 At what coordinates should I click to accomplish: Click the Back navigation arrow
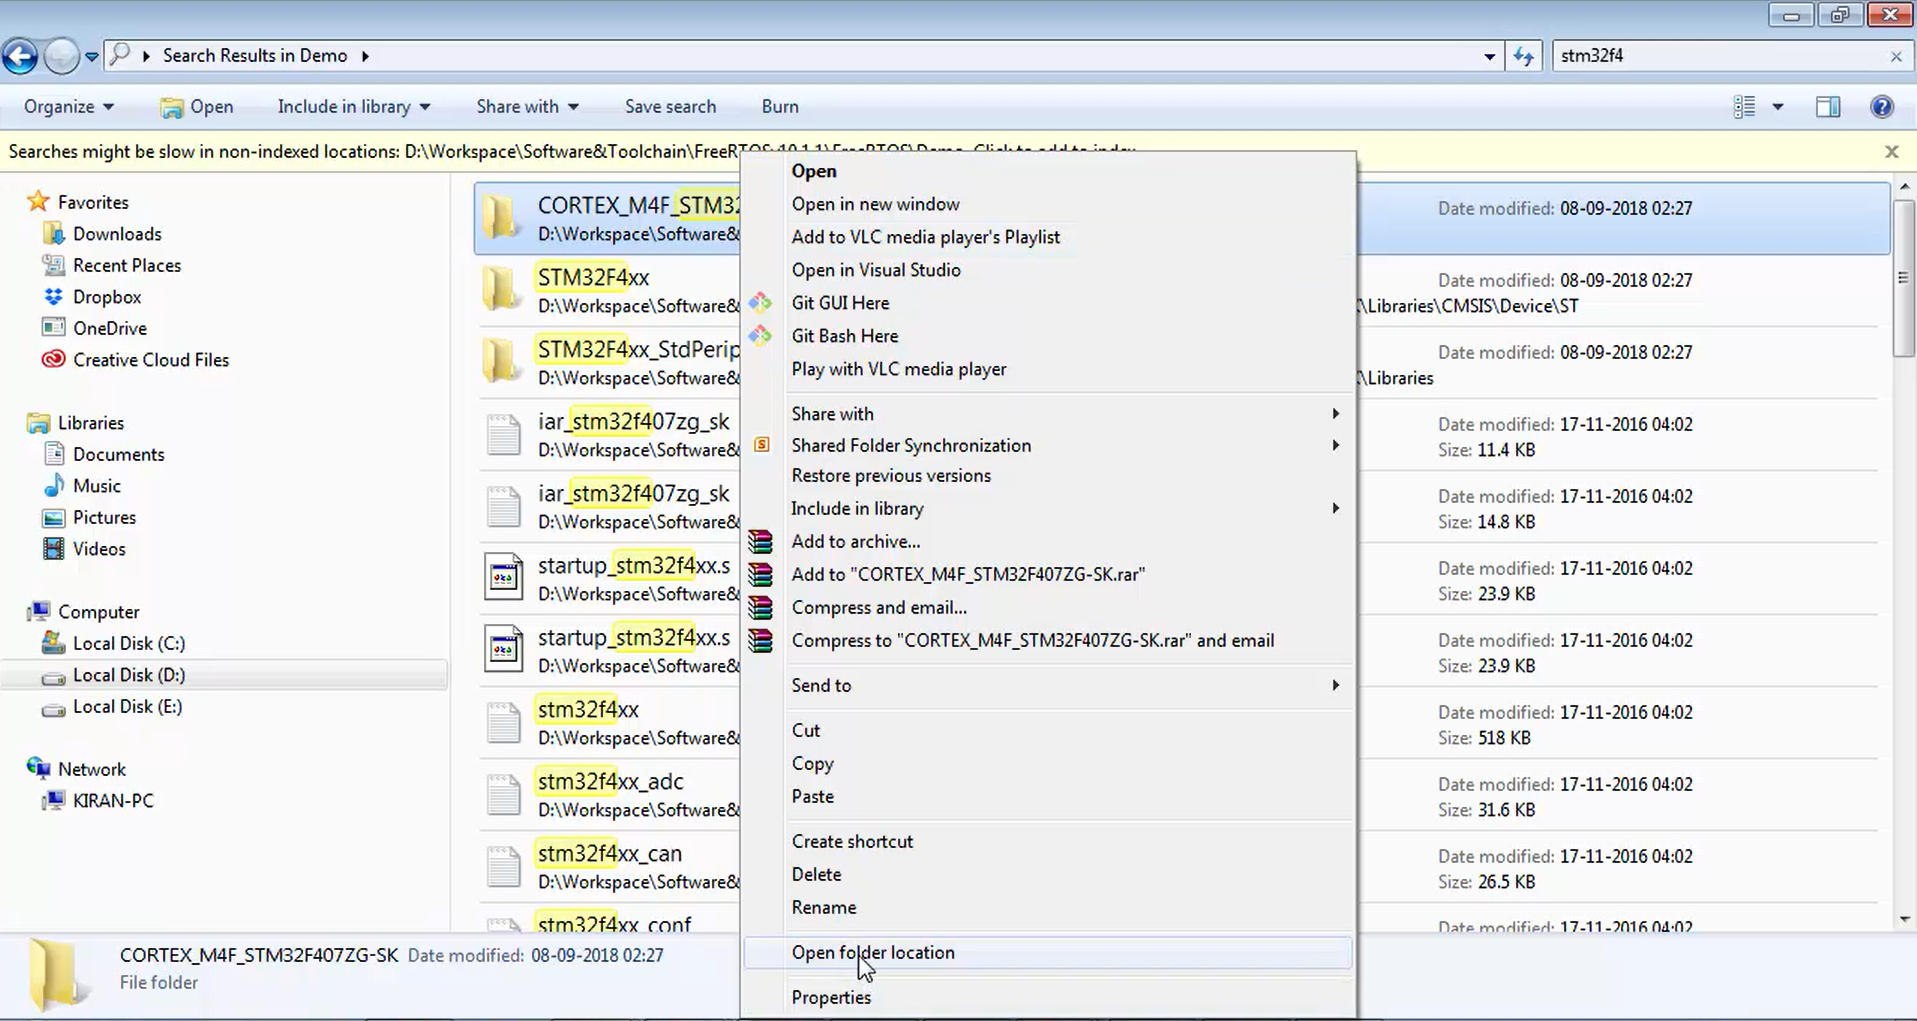click(20, 56)
